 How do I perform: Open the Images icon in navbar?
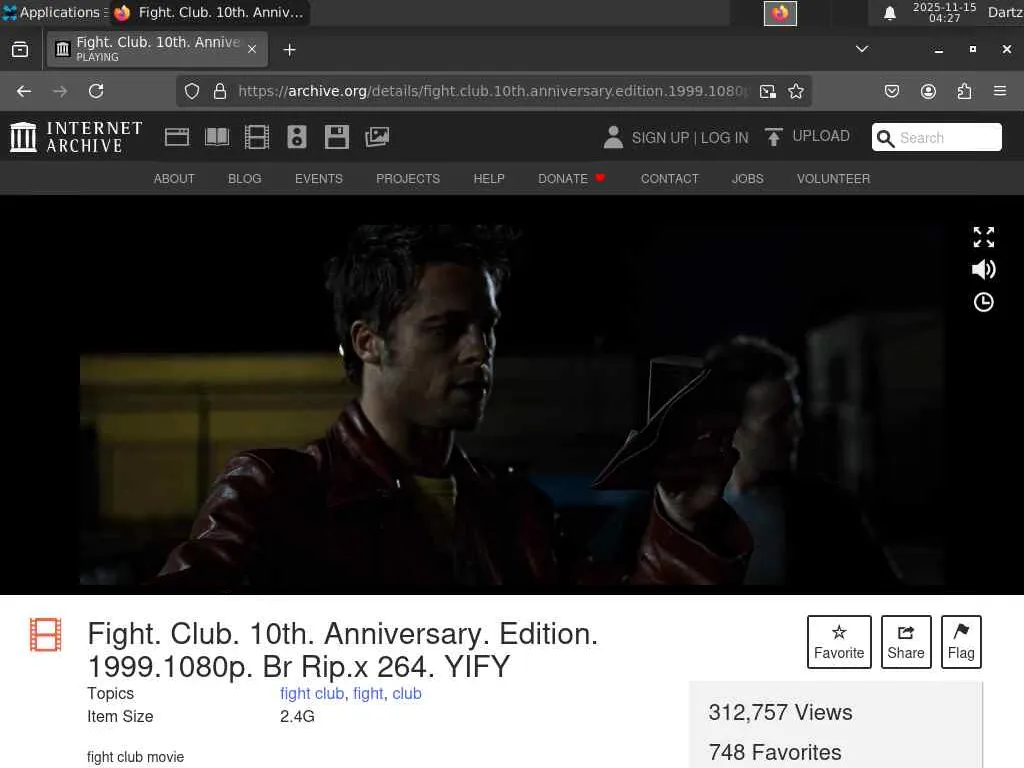pos(377,137)
